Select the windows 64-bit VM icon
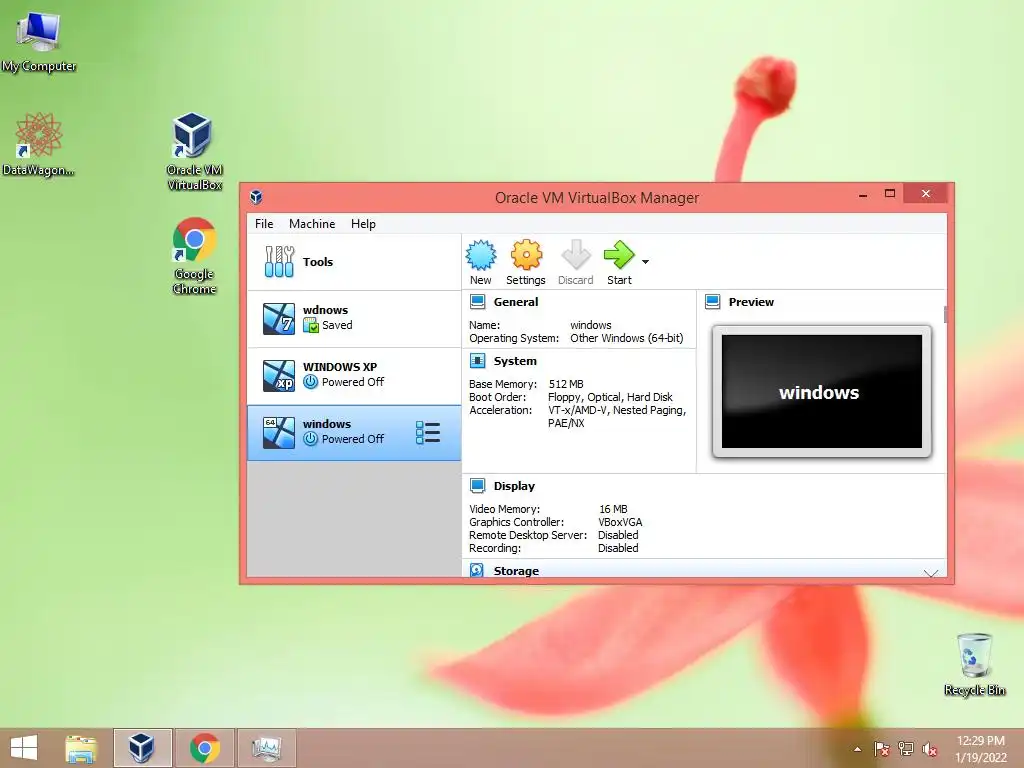 click(278, 433)
